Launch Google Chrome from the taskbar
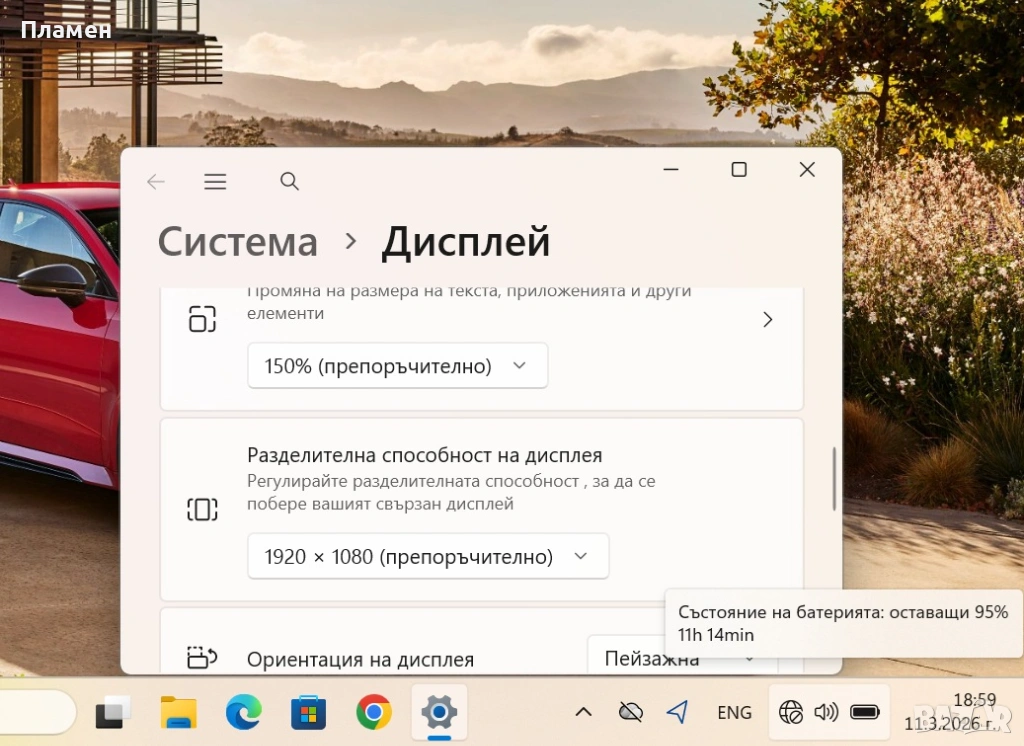The height and width of the screenshot is (746, 1024). pos(374,712)
